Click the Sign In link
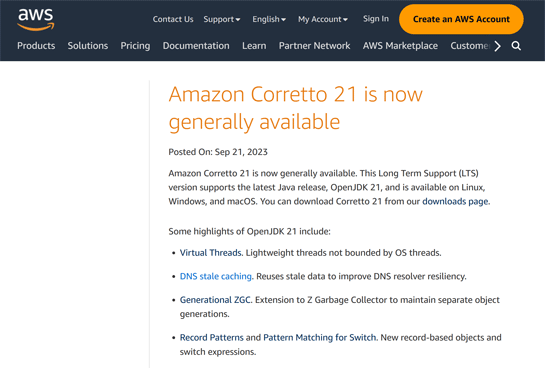The height and width of the screenshot is (368, 545). click(x=376, y=19)
